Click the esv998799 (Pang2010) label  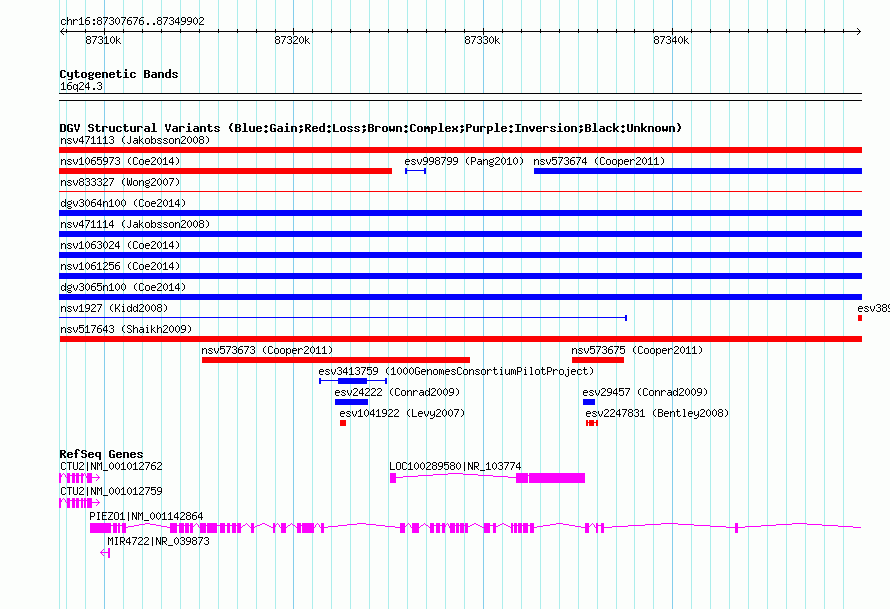[464, 161]
